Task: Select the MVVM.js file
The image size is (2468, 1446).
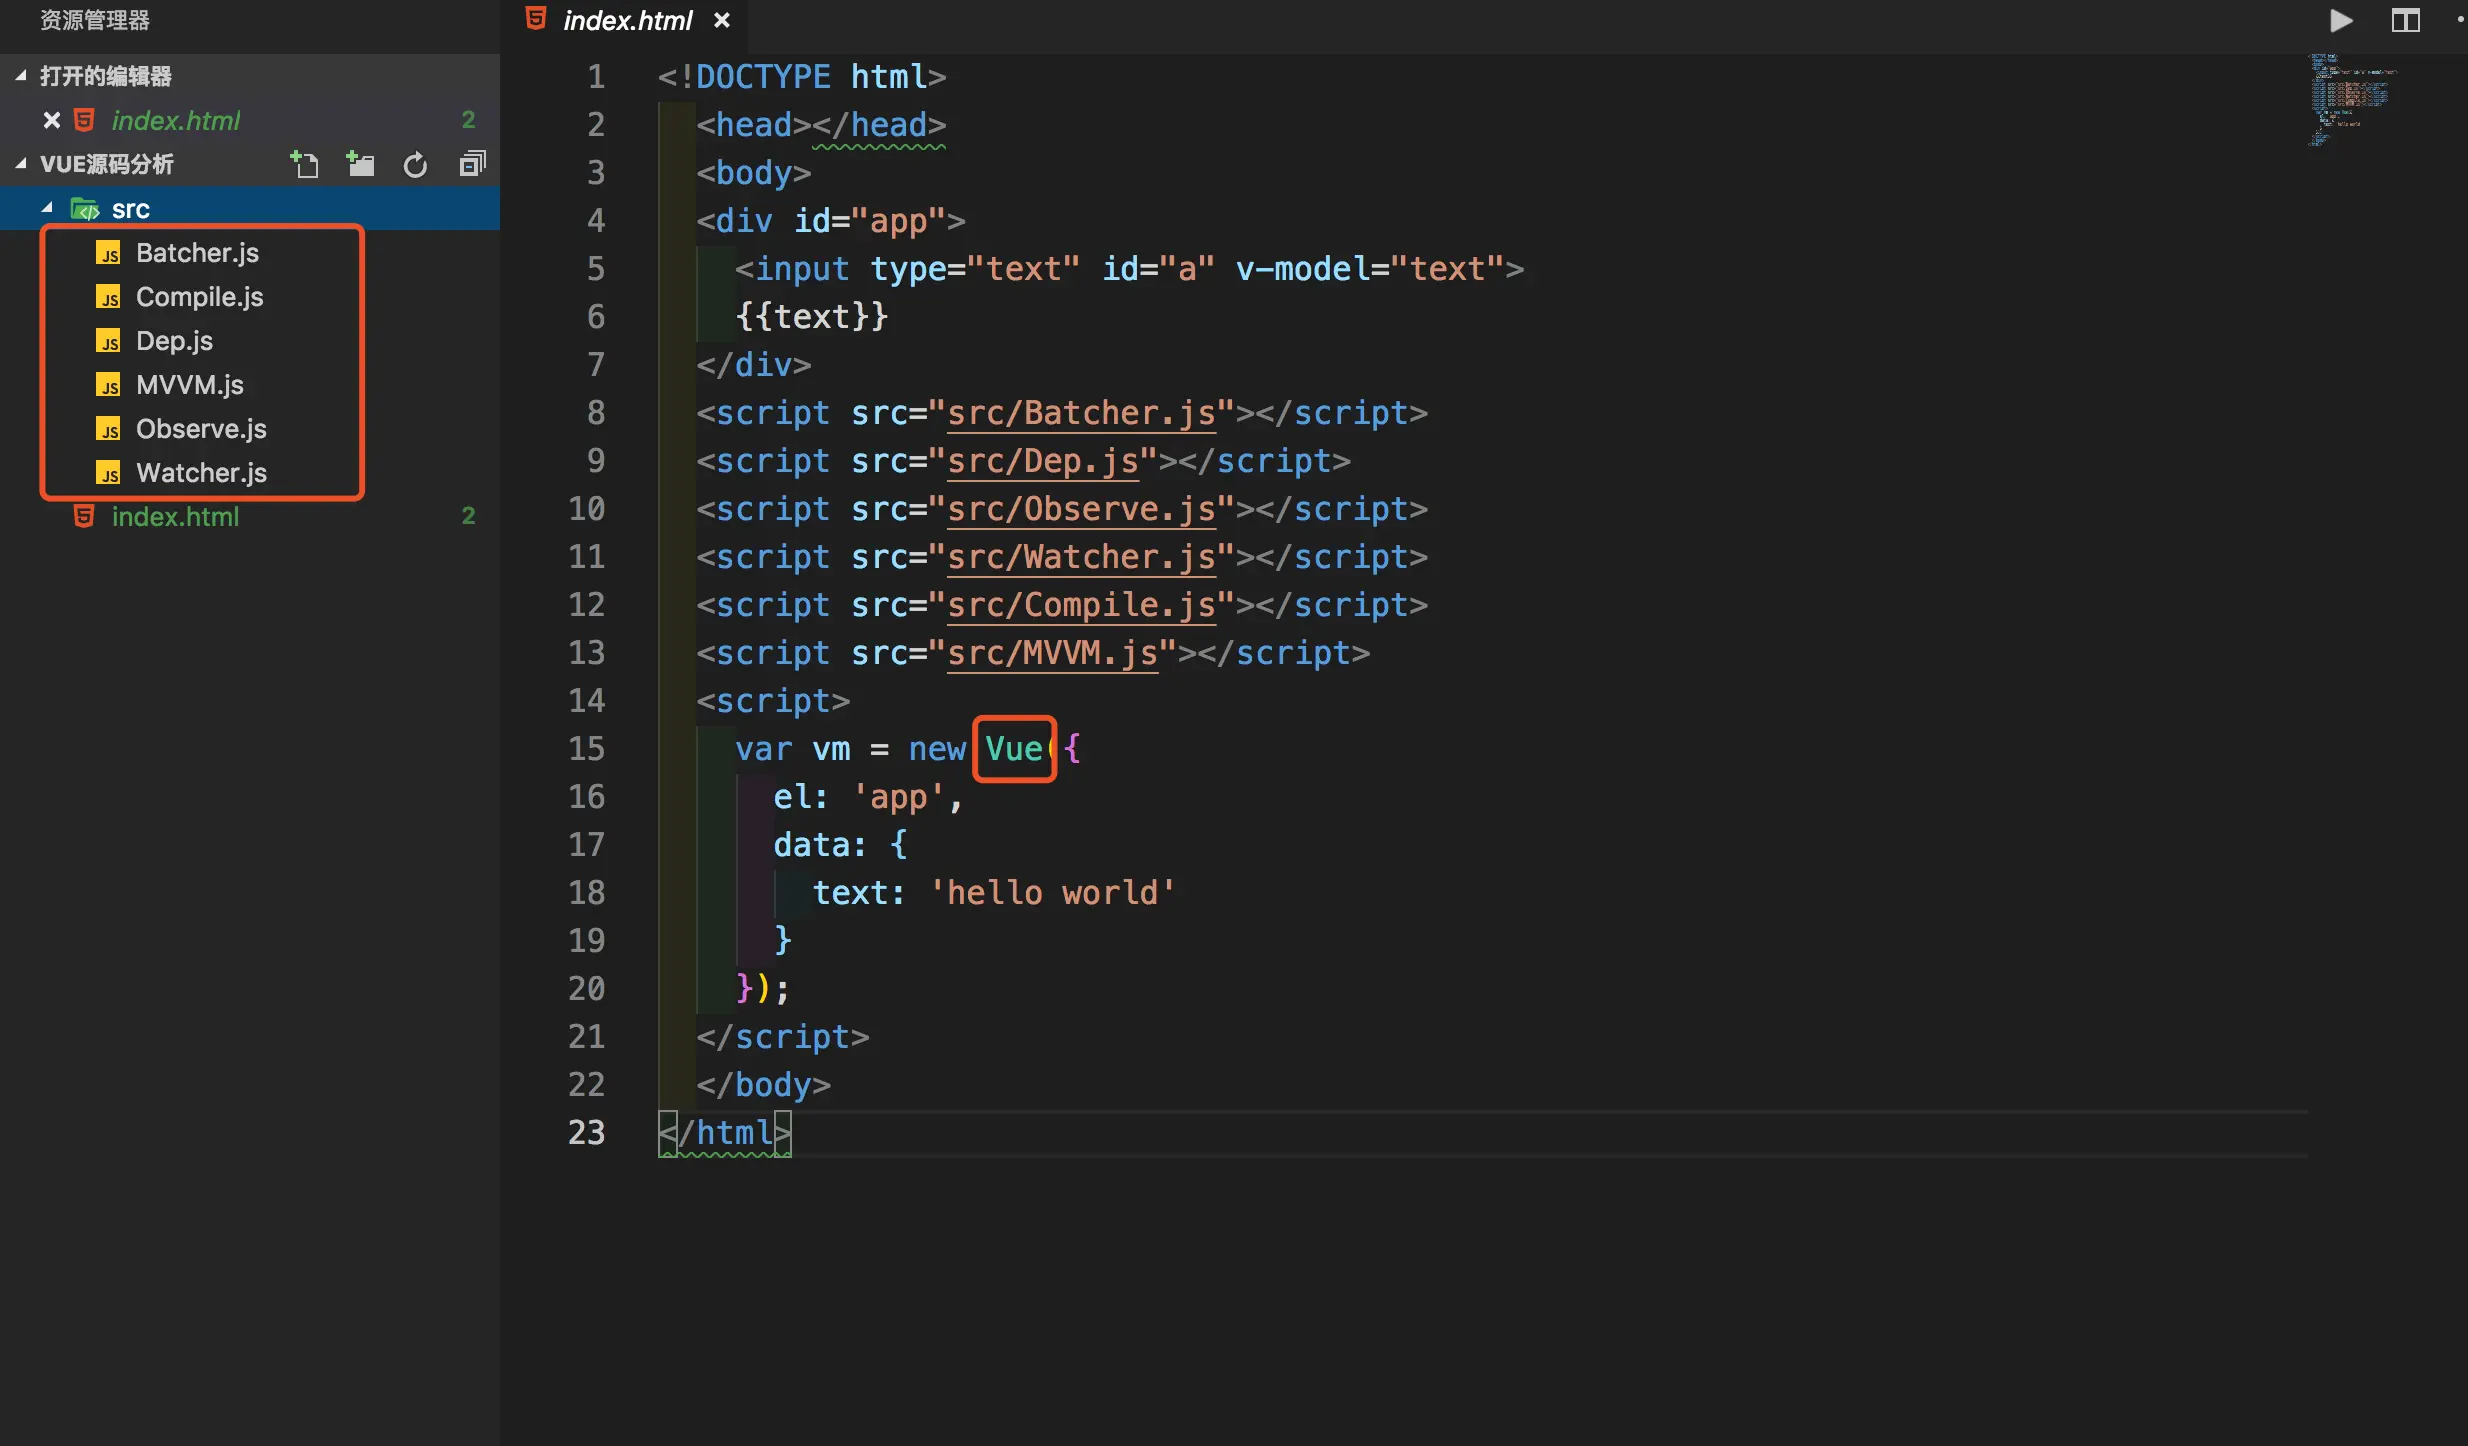Action: [189, 385]
